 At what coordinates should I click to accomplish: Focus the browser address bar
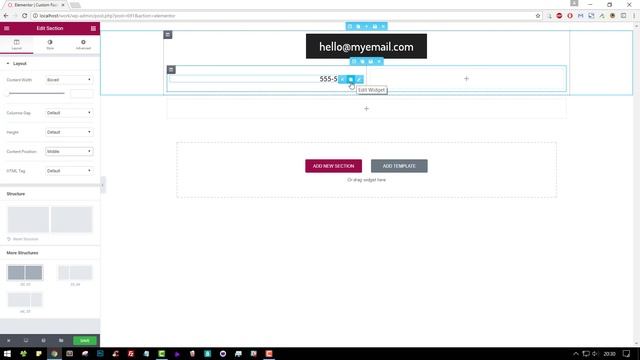pyautogui.click(x=282, y=16)
